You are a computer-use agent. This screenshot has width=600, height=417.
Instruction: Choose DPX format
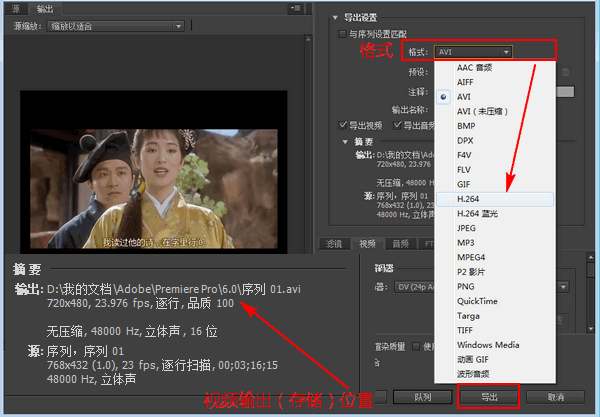[x=495, y=140]
